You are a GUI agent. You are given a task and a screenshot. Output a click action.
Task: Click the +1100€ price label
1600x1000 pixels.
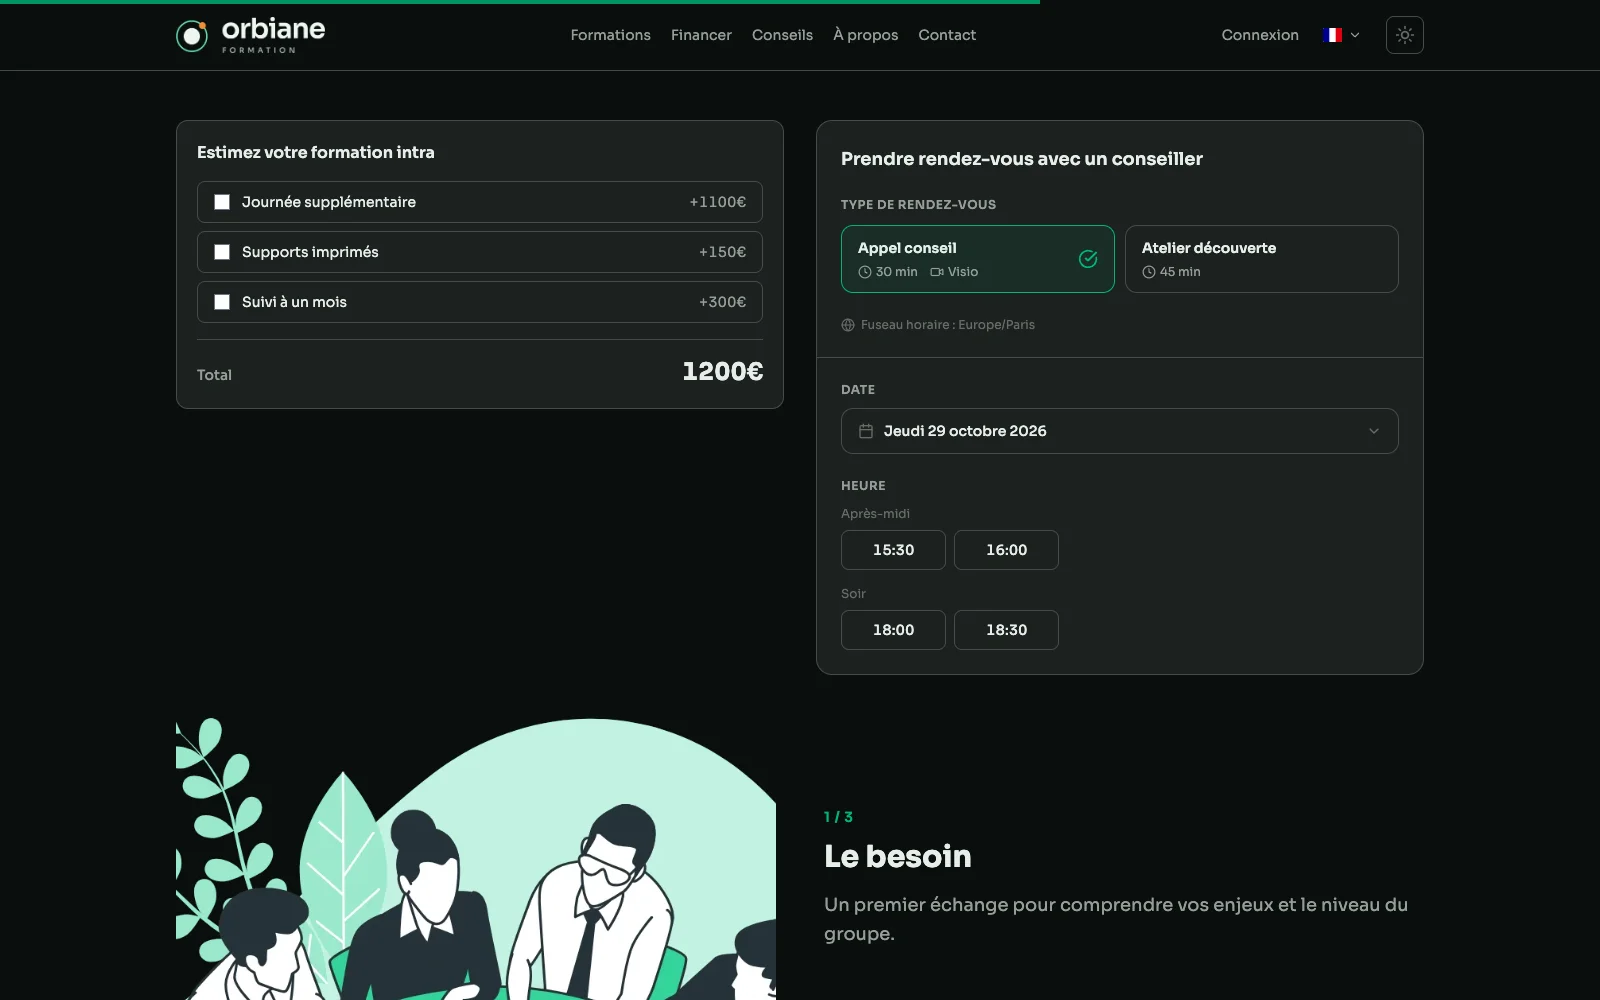(x=718, y=202)
